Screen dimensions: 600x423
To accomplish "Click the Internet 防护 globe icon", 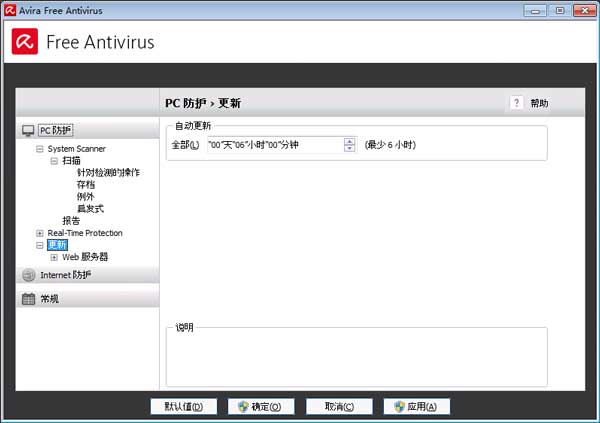I will (29, 275).
